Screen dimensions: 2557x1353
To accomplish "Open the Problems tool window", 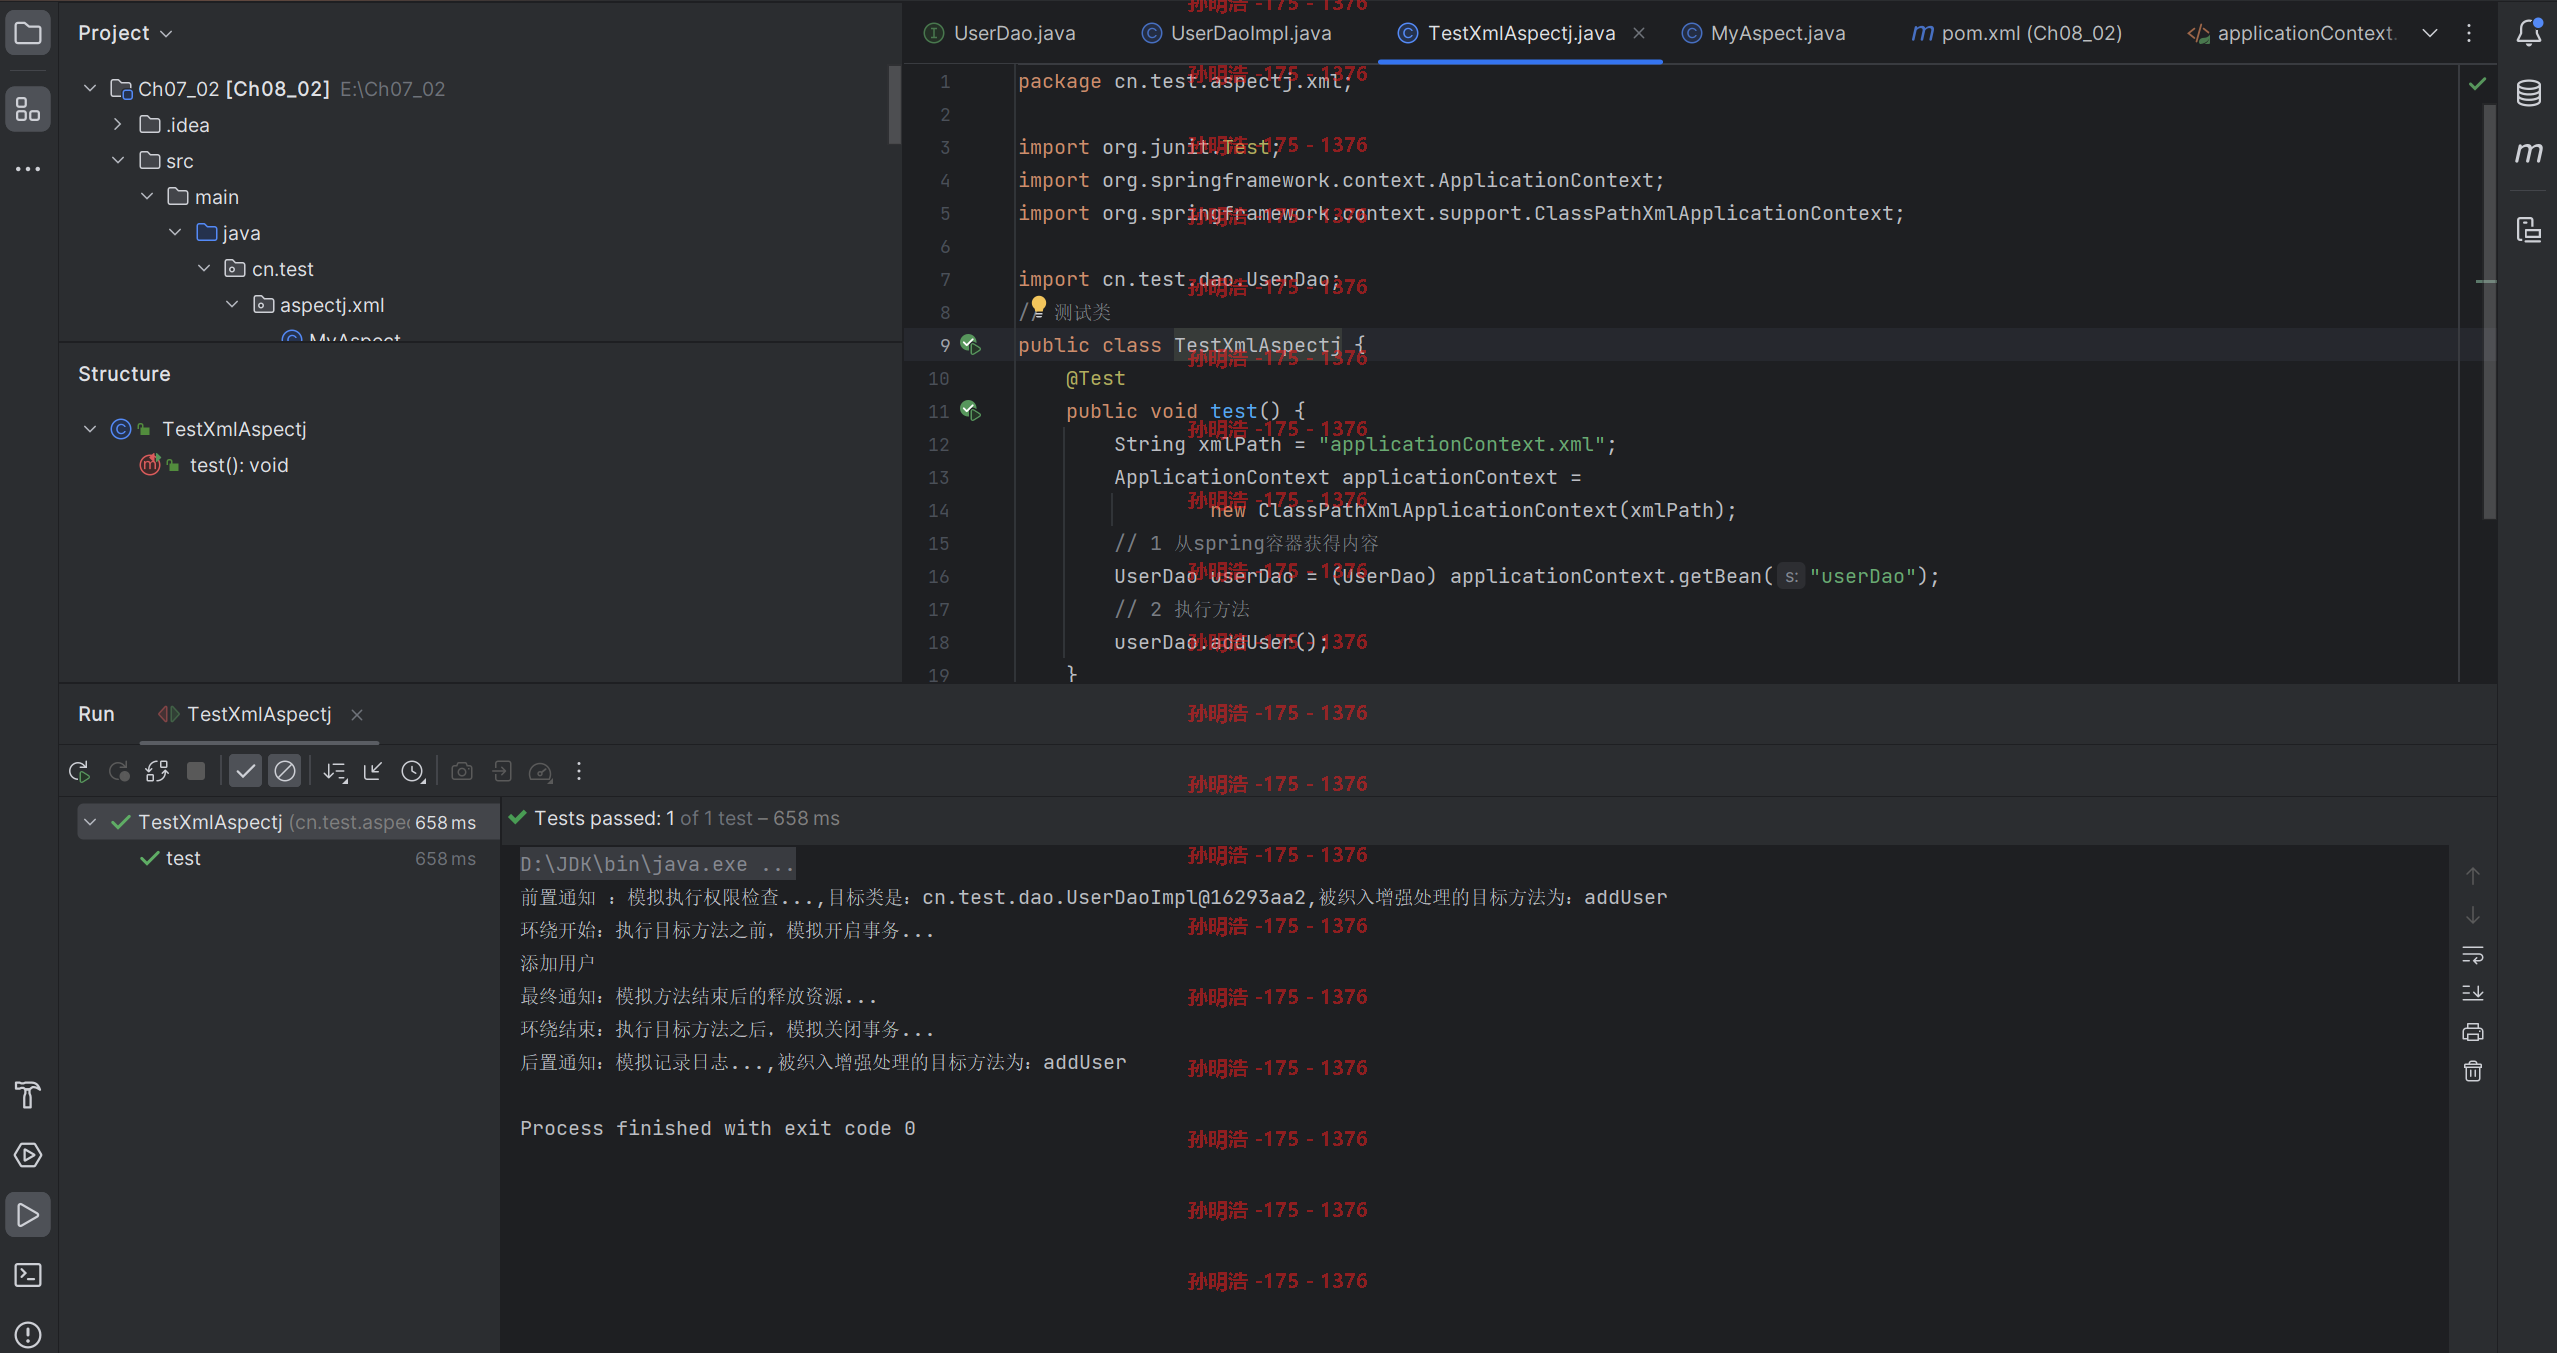I will 28,1334.
